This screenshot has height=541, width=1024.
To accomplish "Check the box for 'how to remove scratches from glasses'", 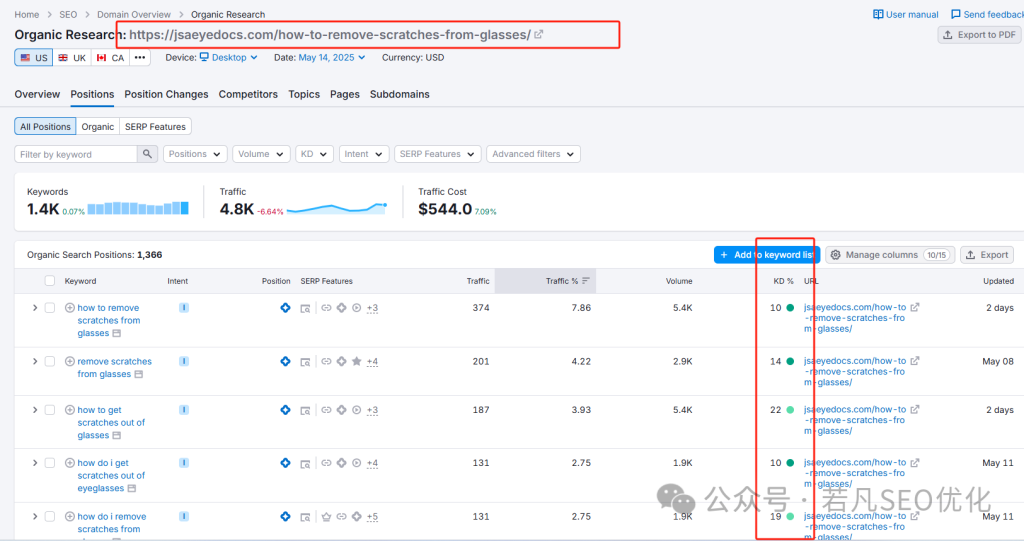I will point(50,308).
